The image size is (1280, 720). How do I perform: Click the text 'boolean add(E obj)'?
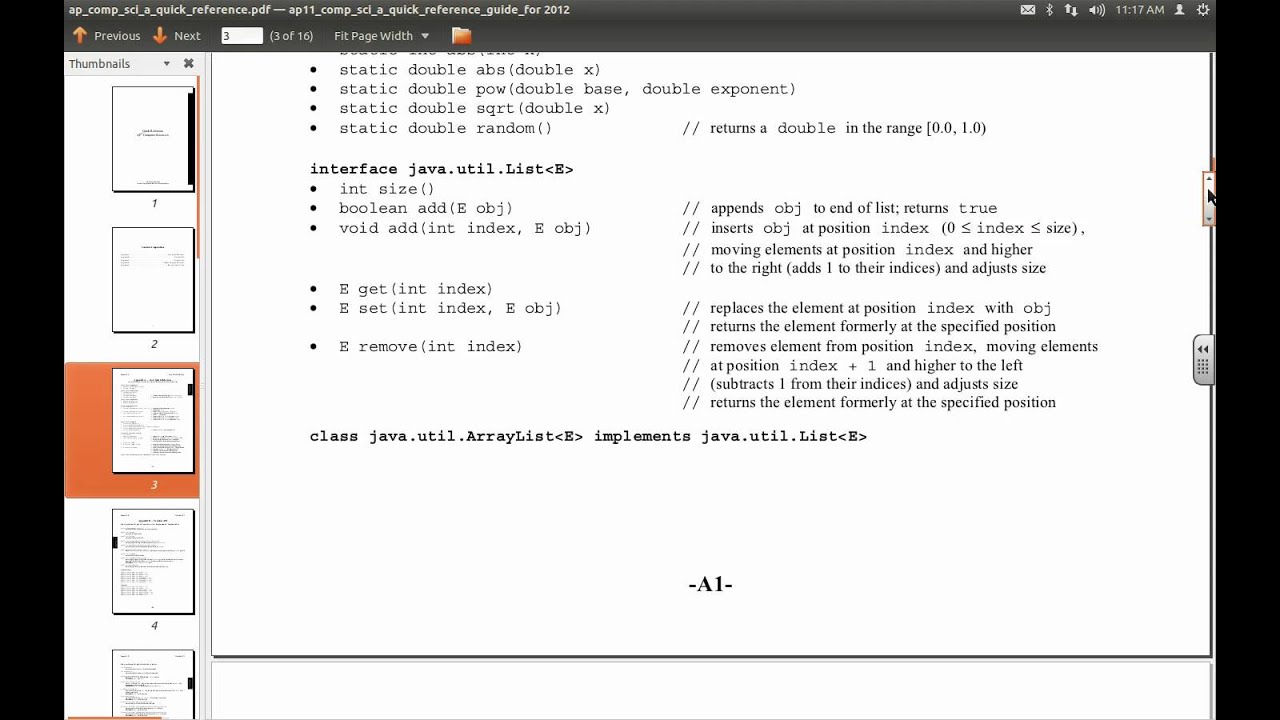coord(425,208)
